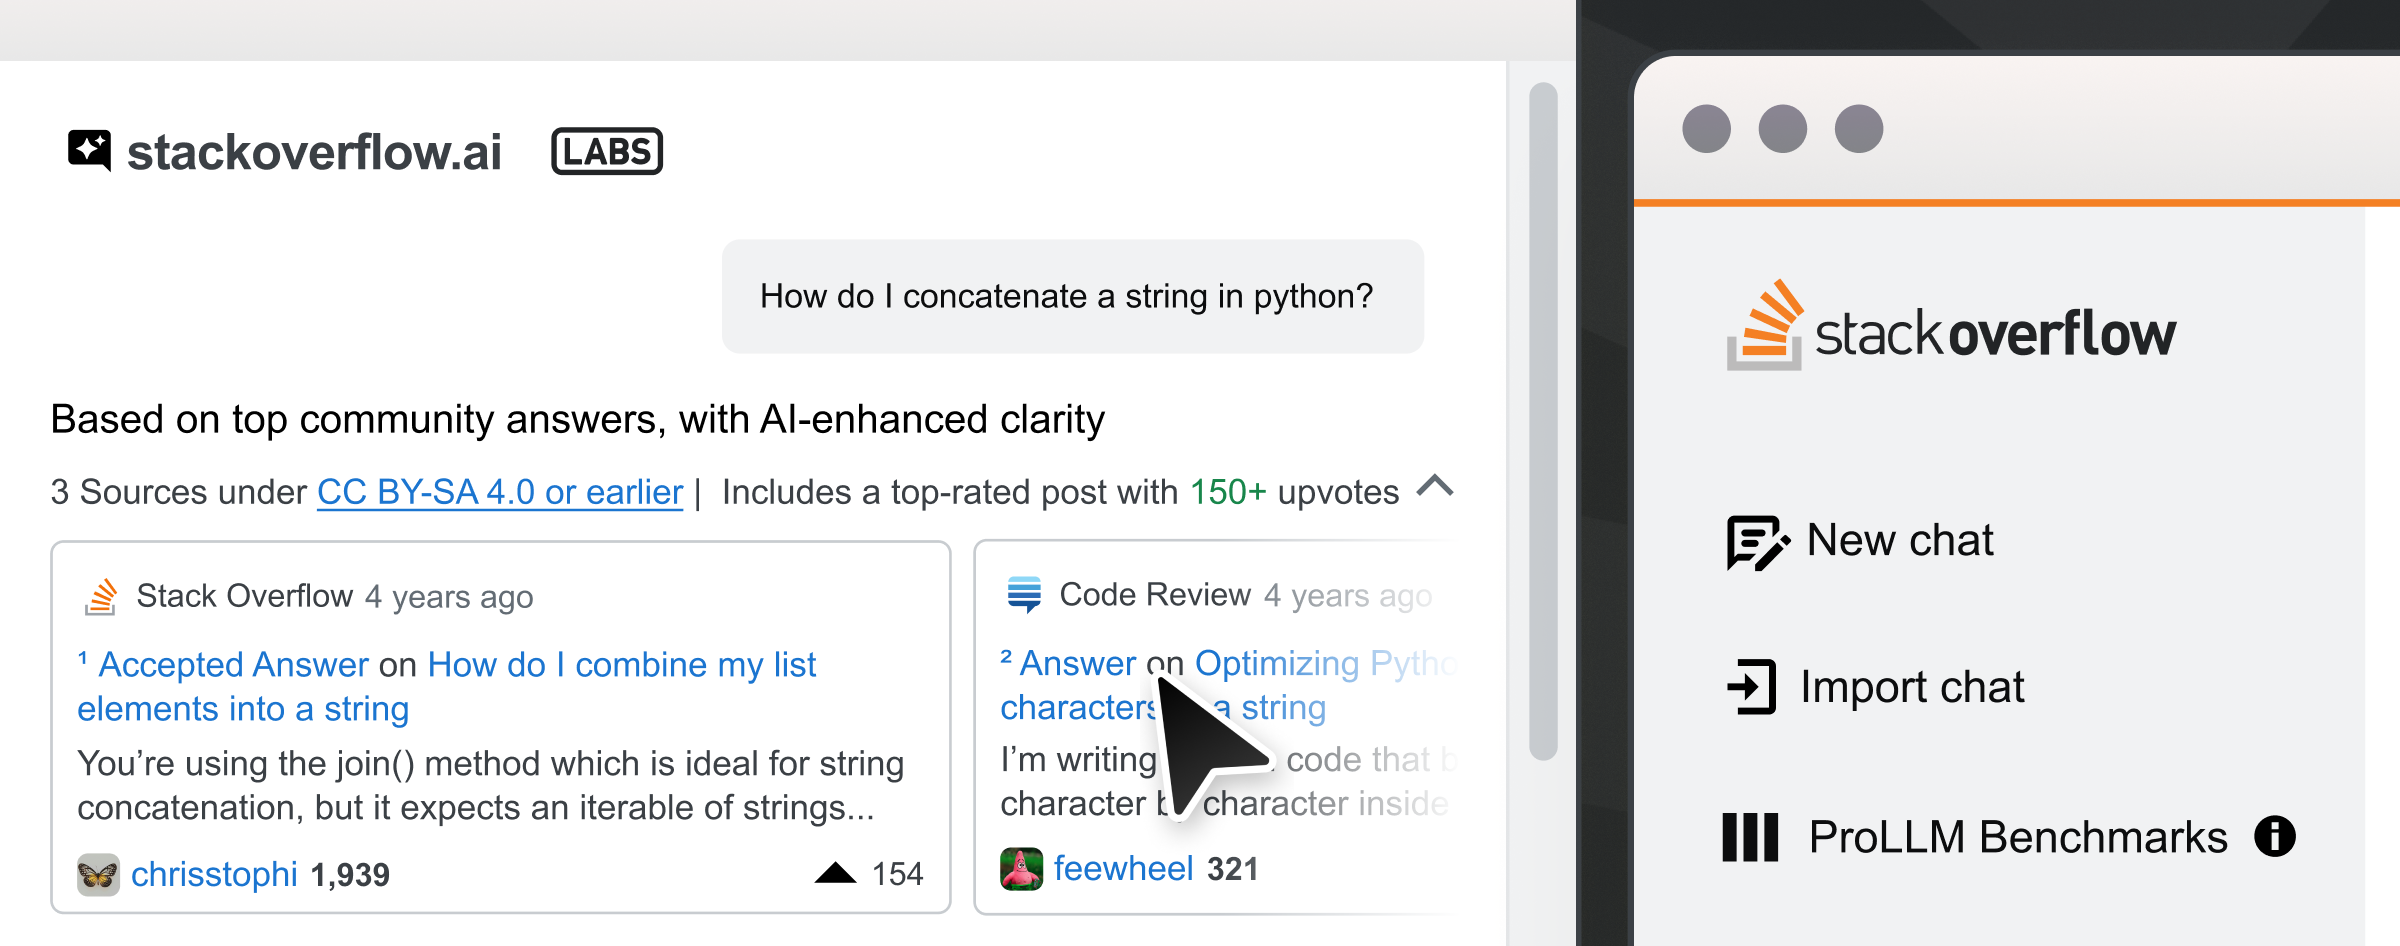This screenshot has width=2400, height=946.
Task: Click the LABS badge
Action: [x=607, y=151]
